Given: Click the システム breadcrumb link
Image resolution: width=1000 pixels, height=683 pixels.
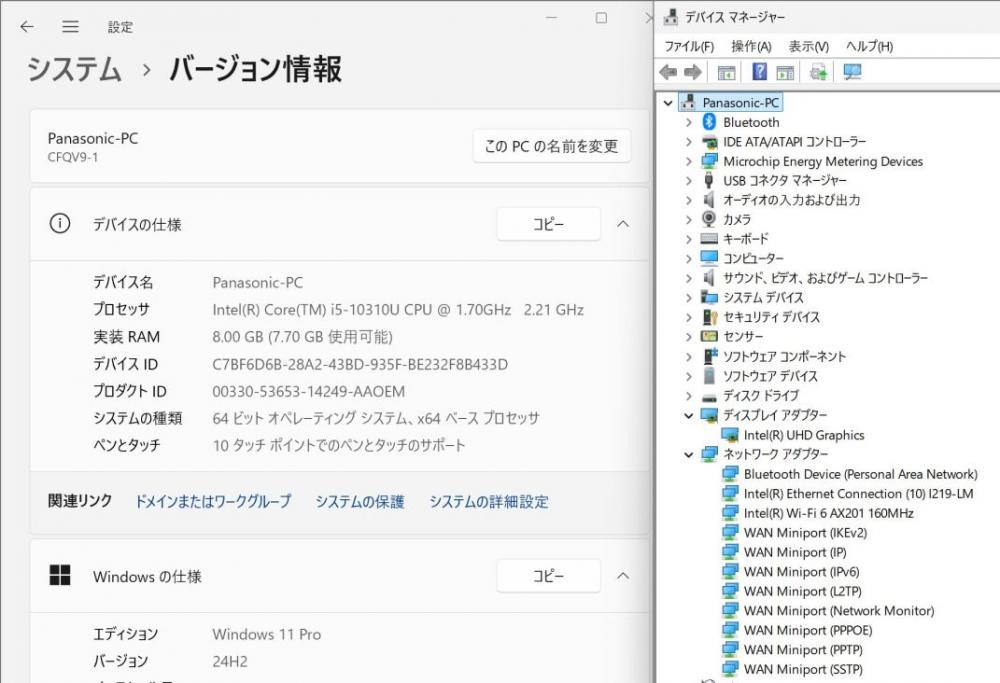Looking at the screenshot, I should (x=74, y=69).
